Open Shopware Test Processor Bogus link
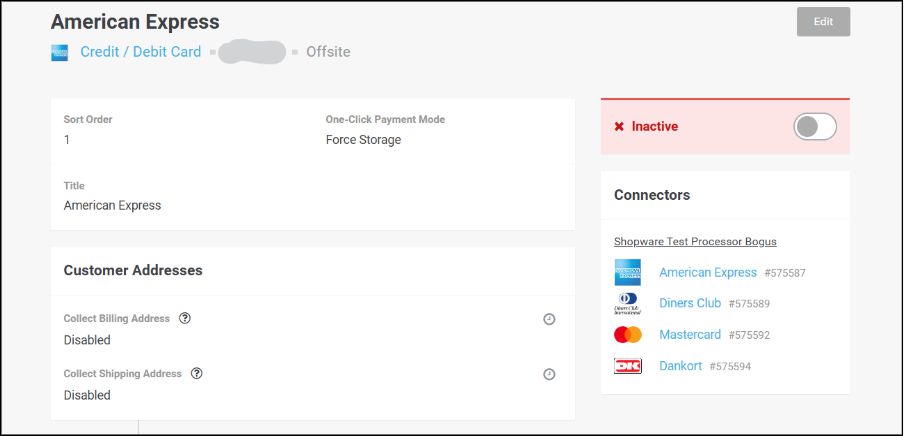The height and width of the screenshot is (436, 904). [695, 241]
